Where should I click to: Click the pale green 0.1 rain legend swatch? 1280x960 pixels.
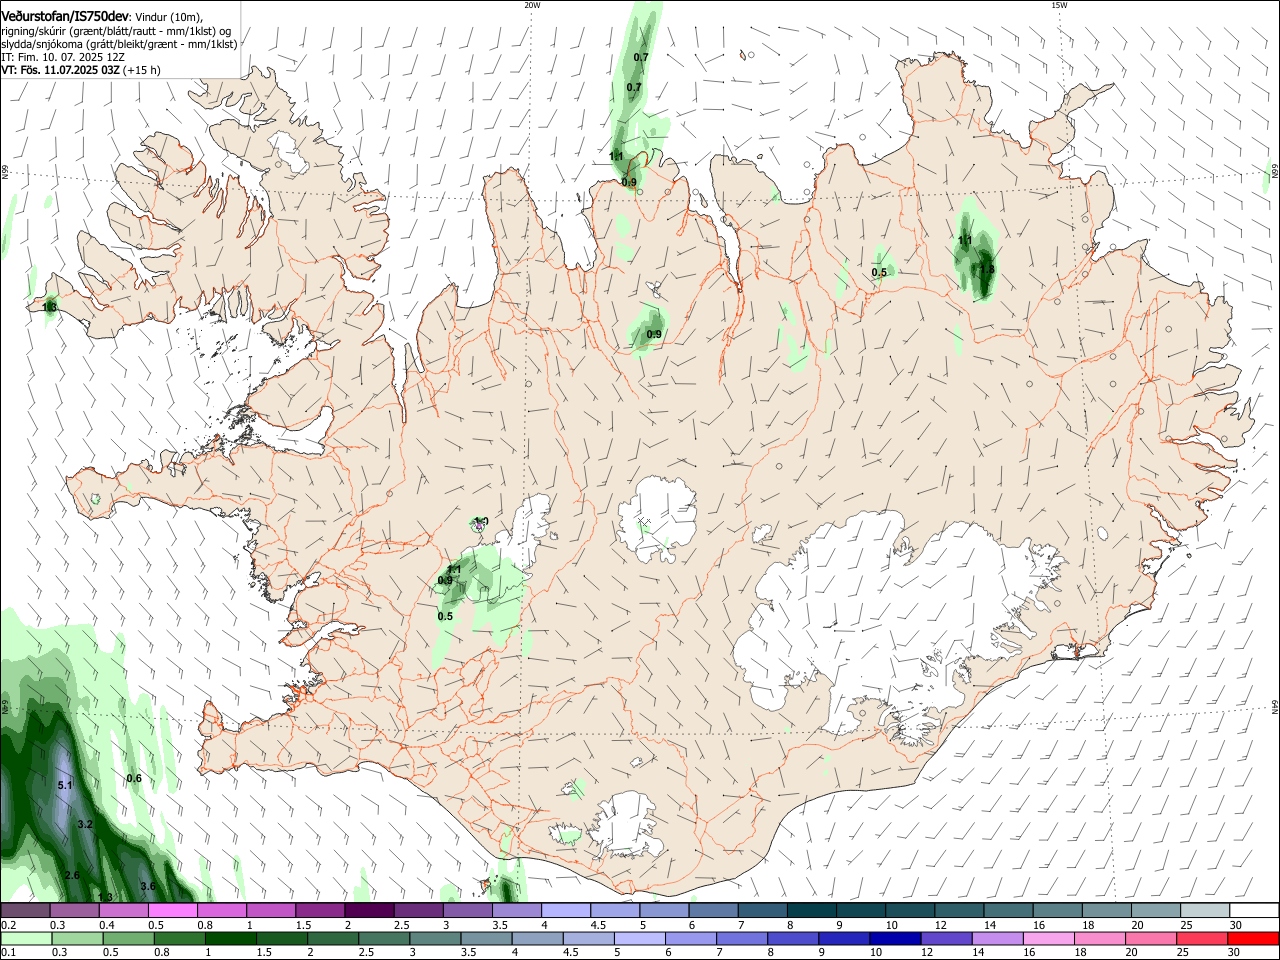coord(25,938)
